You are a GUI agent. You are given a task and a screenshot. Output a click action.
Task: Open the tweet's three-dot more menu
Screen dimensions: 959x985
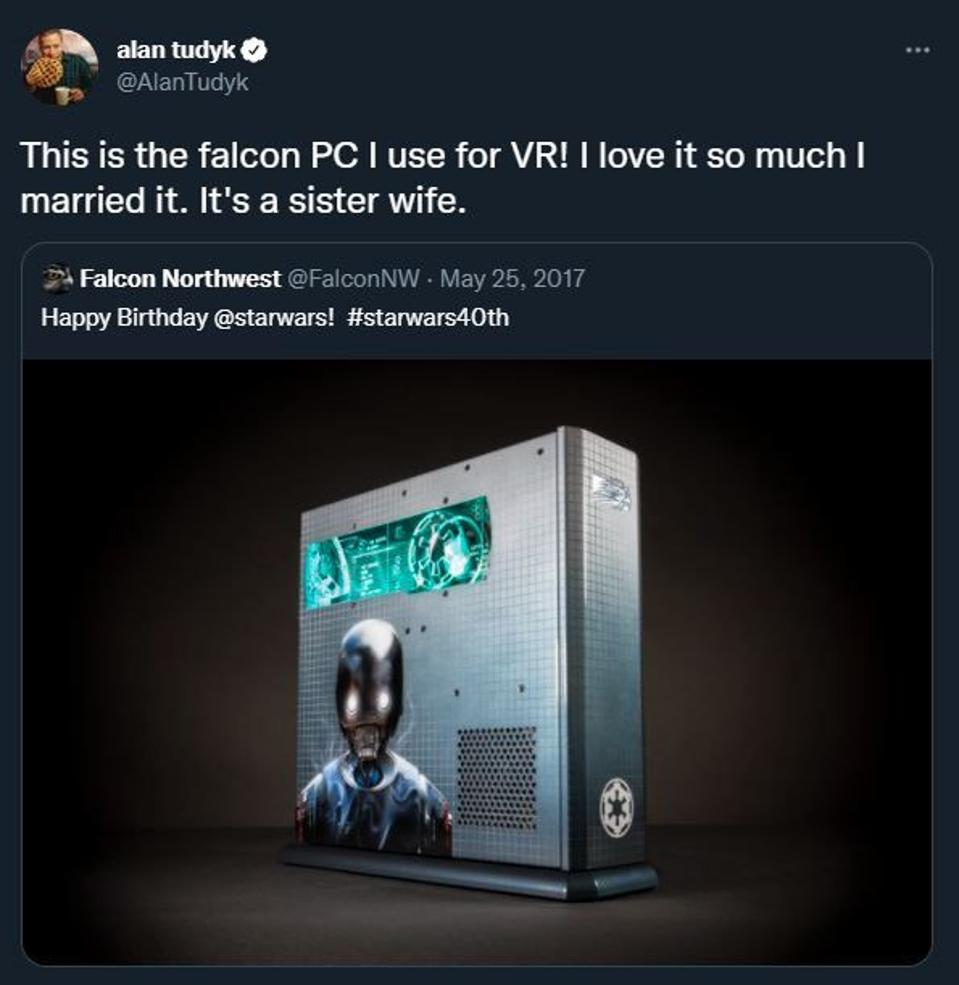(916, 49)
